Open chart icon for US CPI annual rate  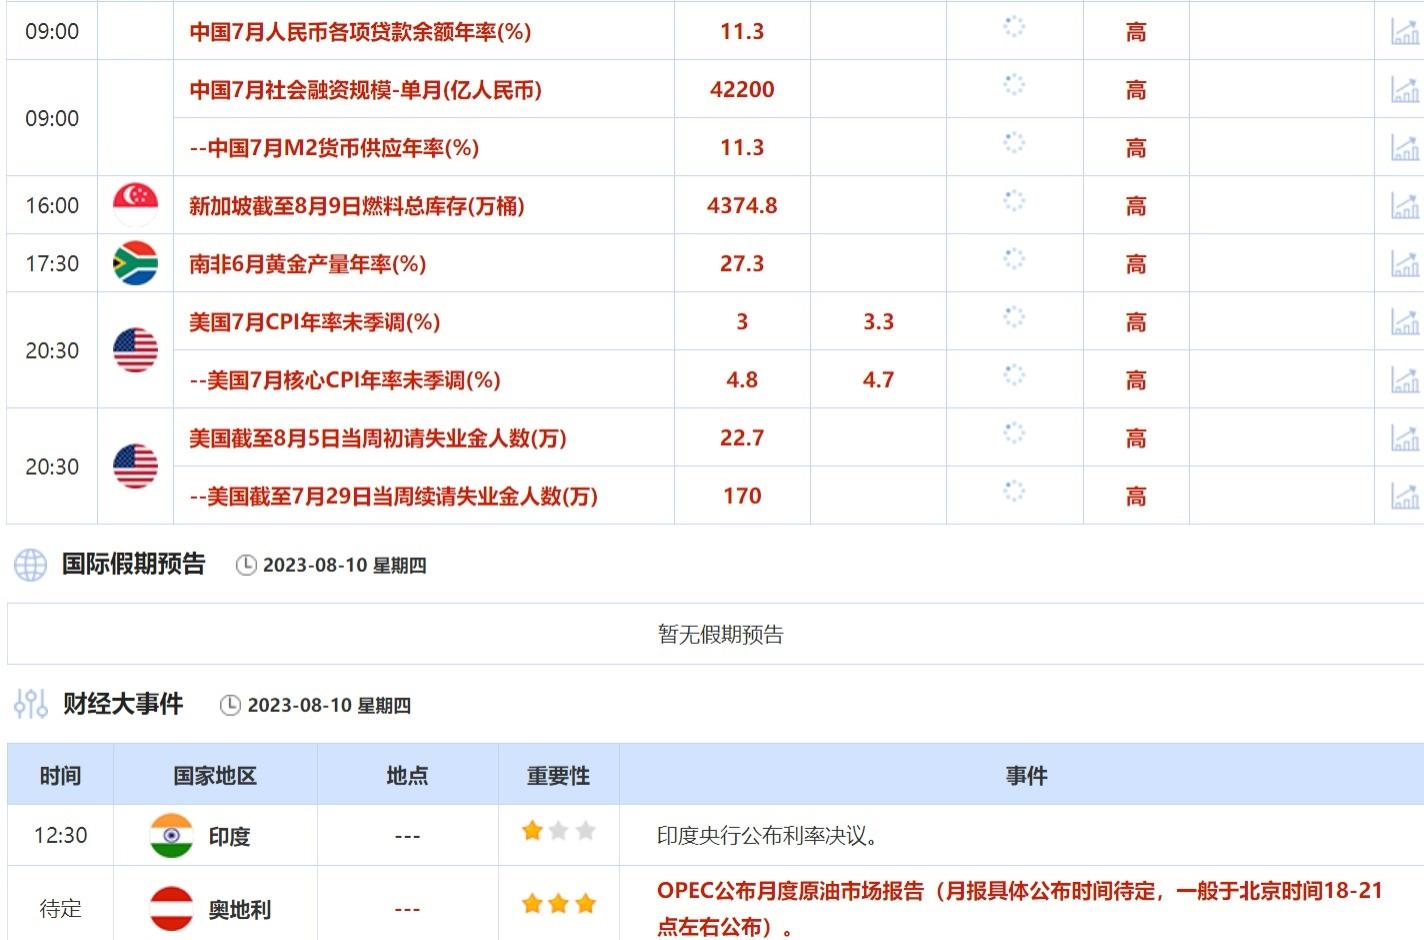click(1404, 322)
